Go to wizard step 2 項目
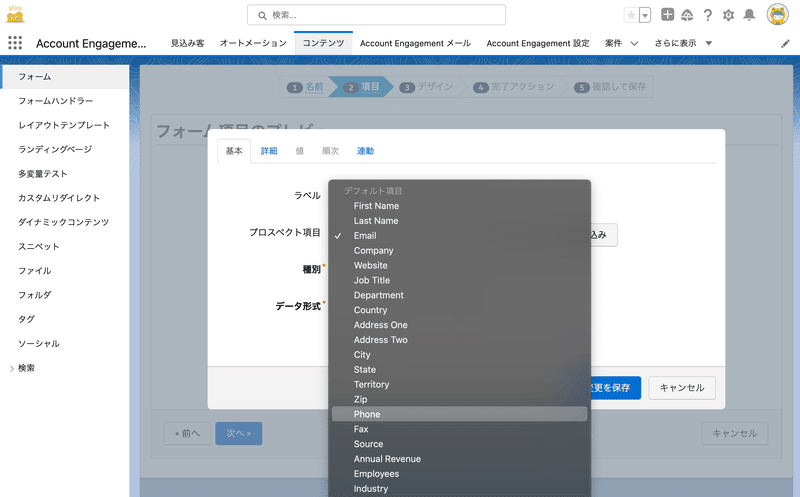This screenshot has height=497, width=800. [x=362, y=87]
